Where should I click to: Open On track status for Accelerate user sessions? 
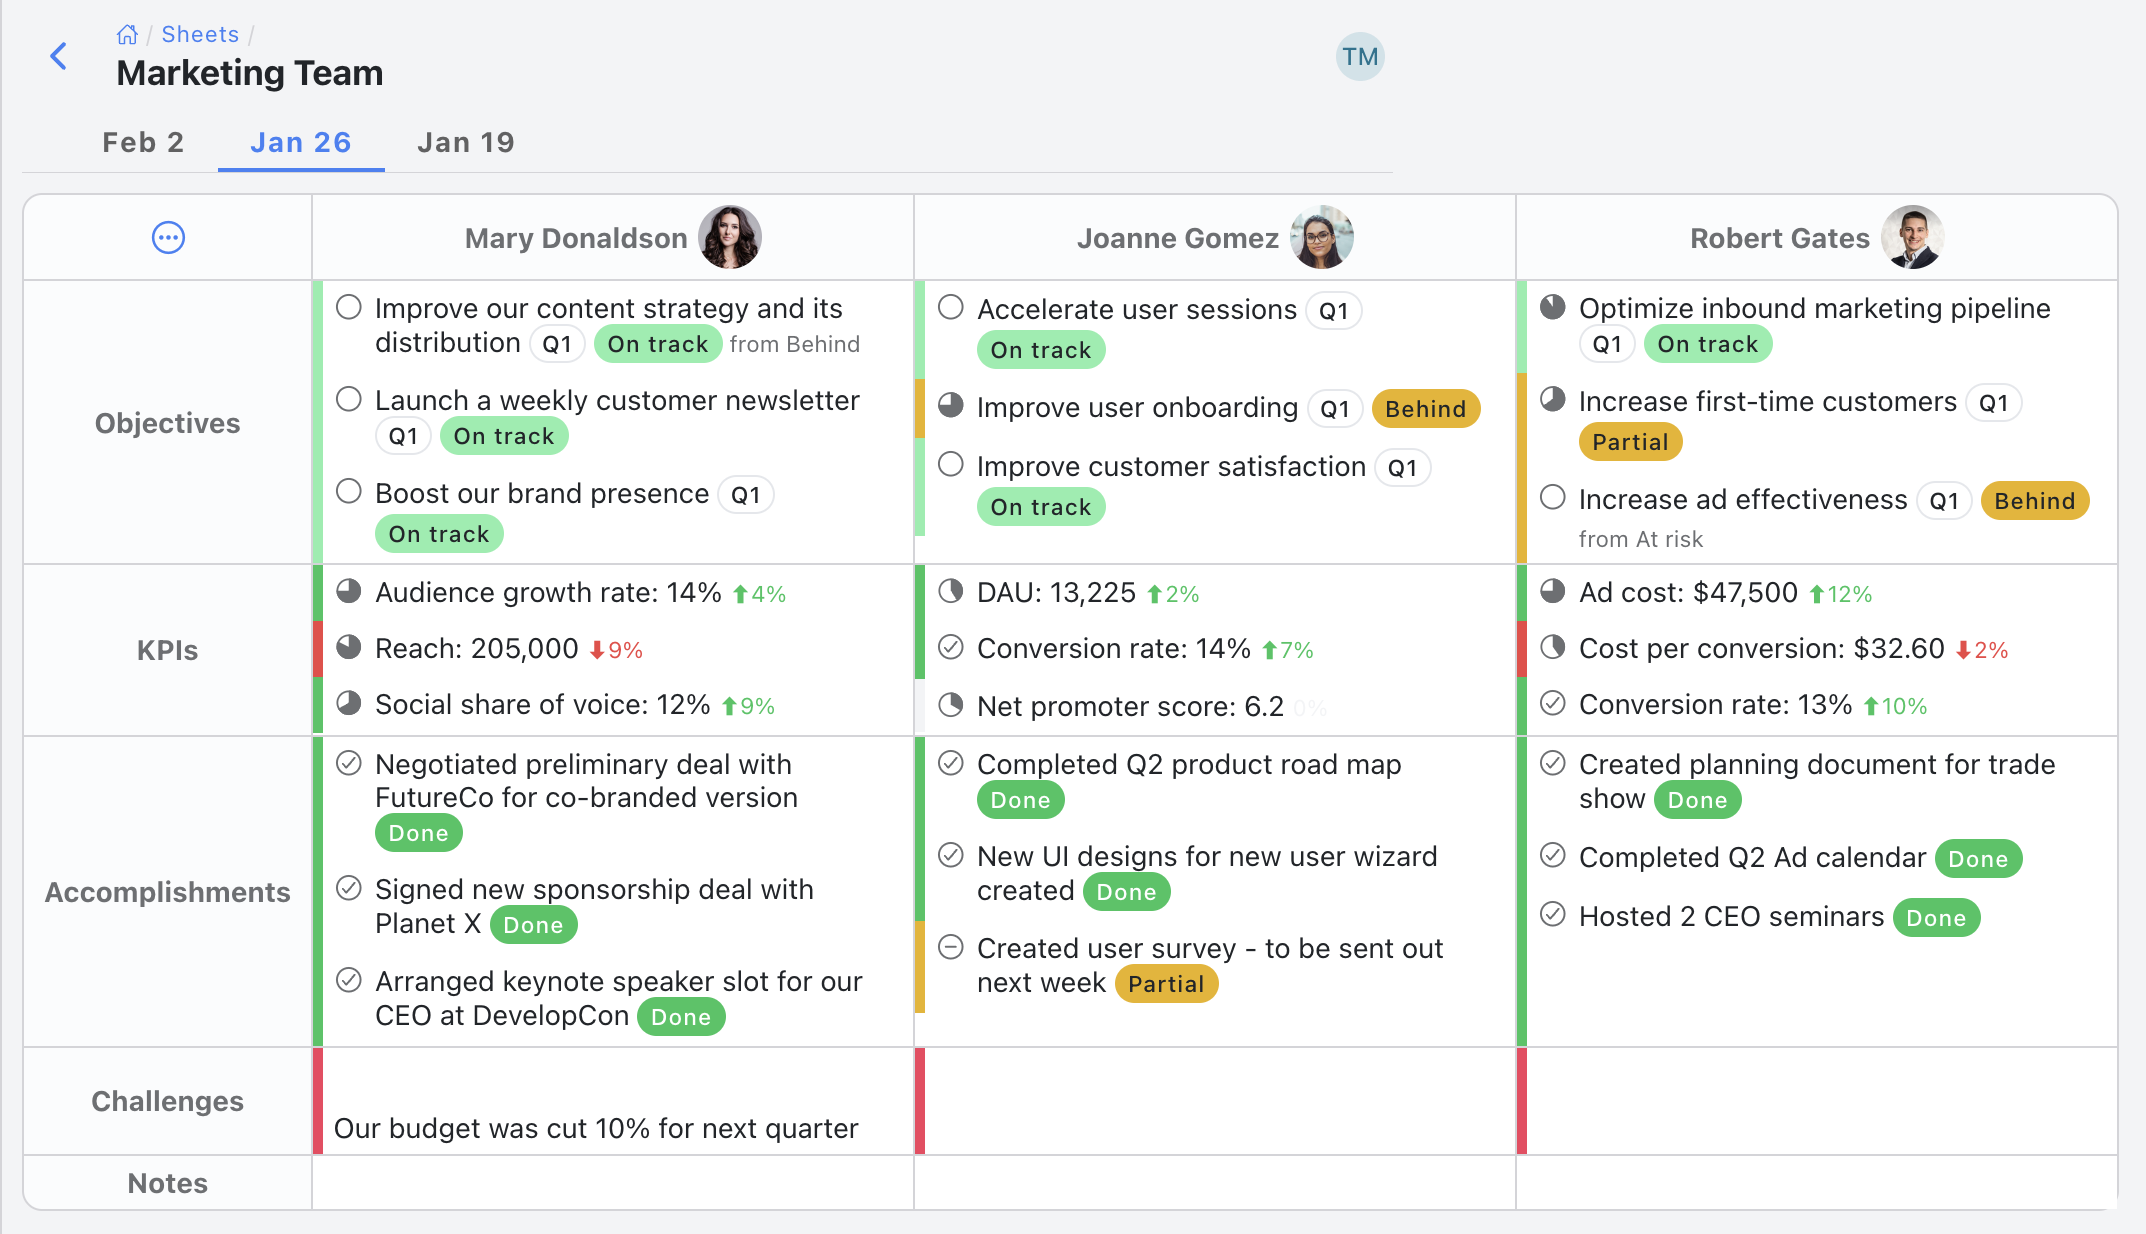(1041, 350)
